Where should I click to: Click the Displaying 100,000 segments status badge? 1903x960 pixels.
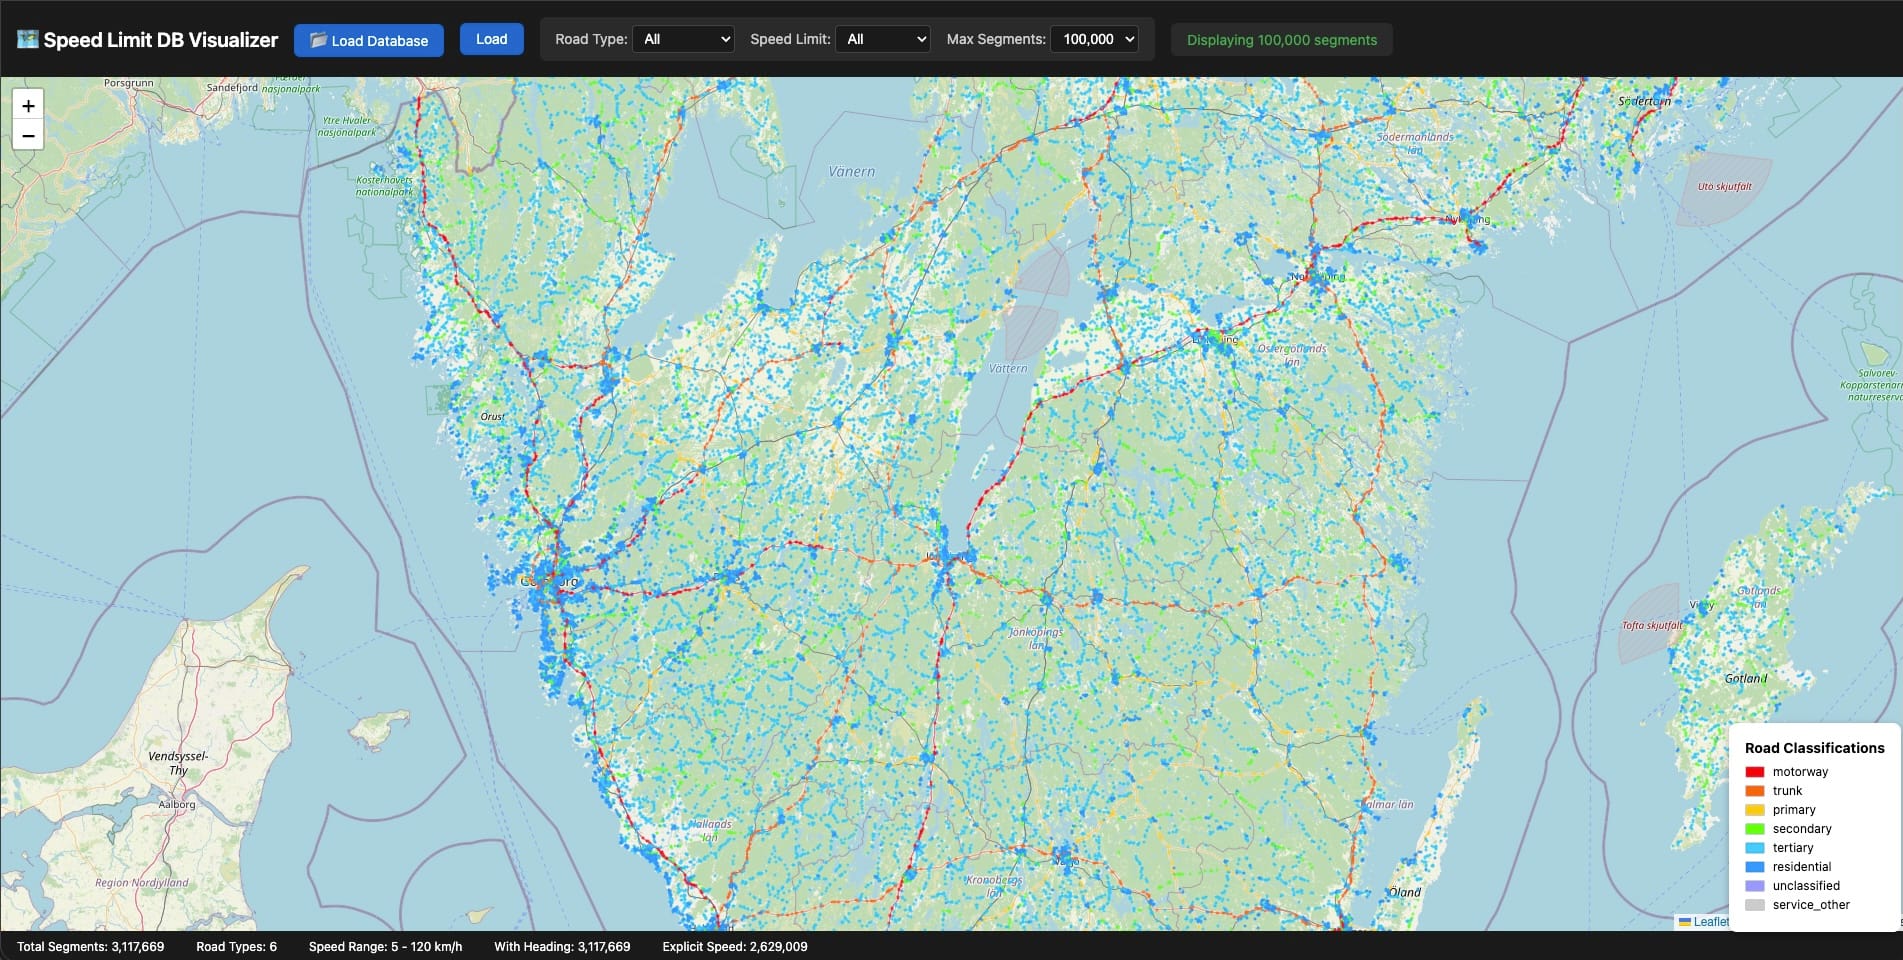1281,40
